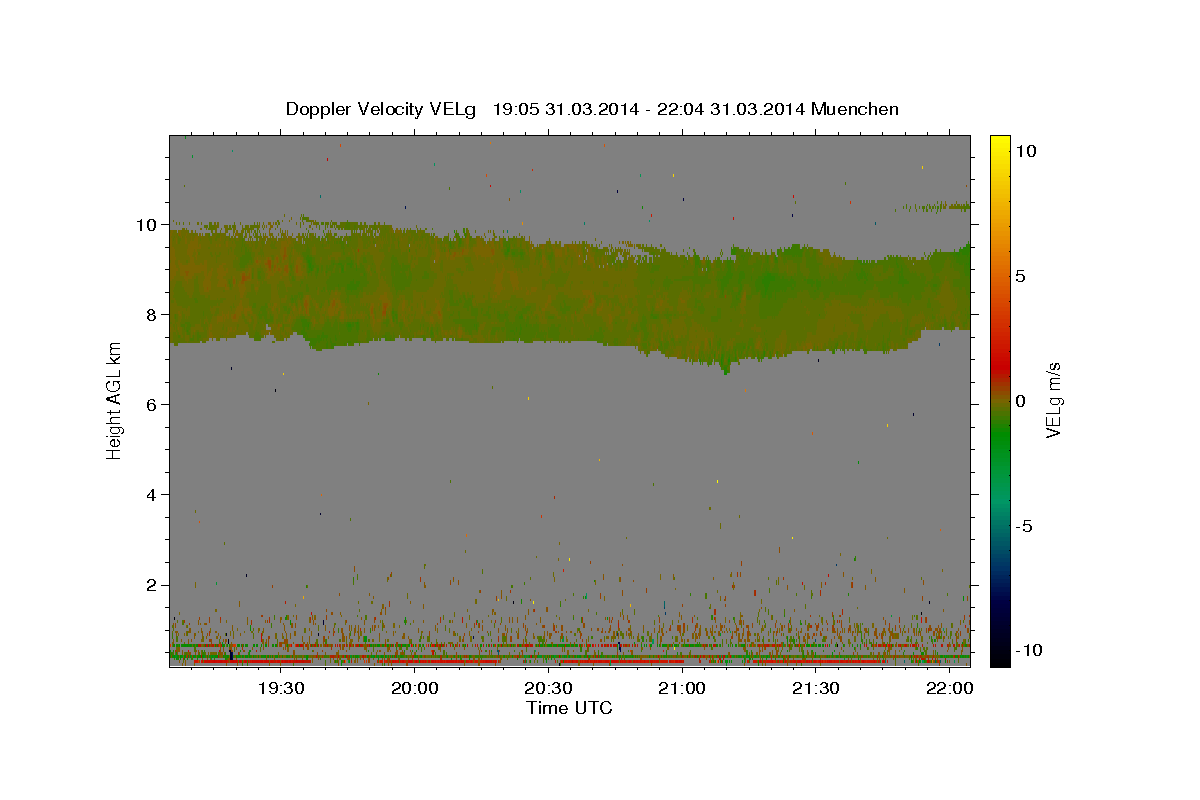Click the 20:00 time tick label

414,688
